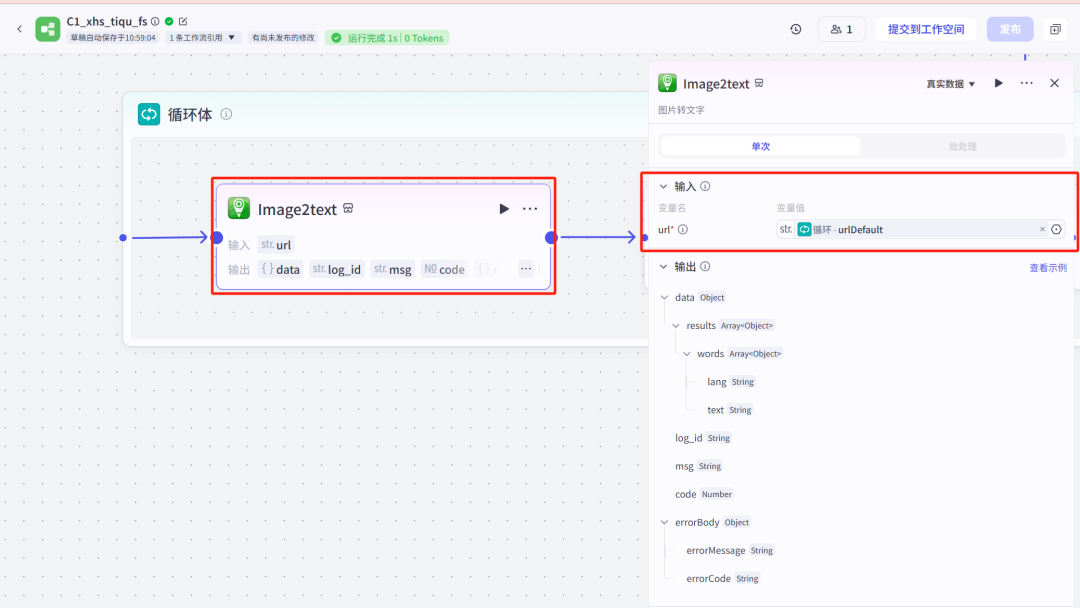
Task: Run the Image2text node on canvas
Action: click(x=503, y=209)
